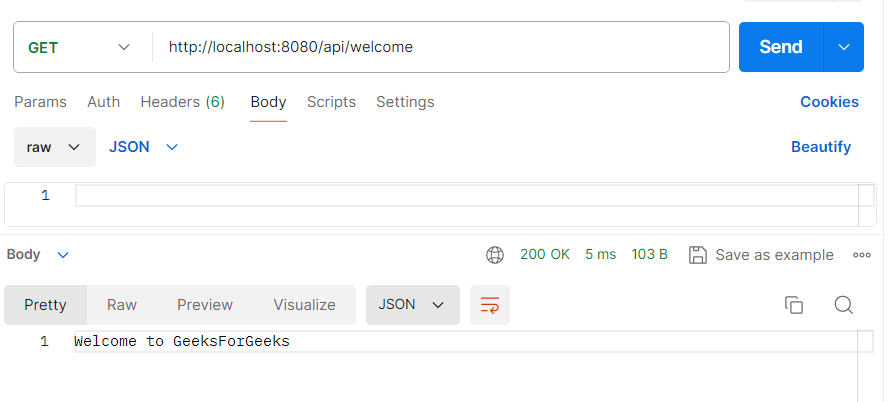Open the Cookies link
895x402 pixels.
(829, 102)
